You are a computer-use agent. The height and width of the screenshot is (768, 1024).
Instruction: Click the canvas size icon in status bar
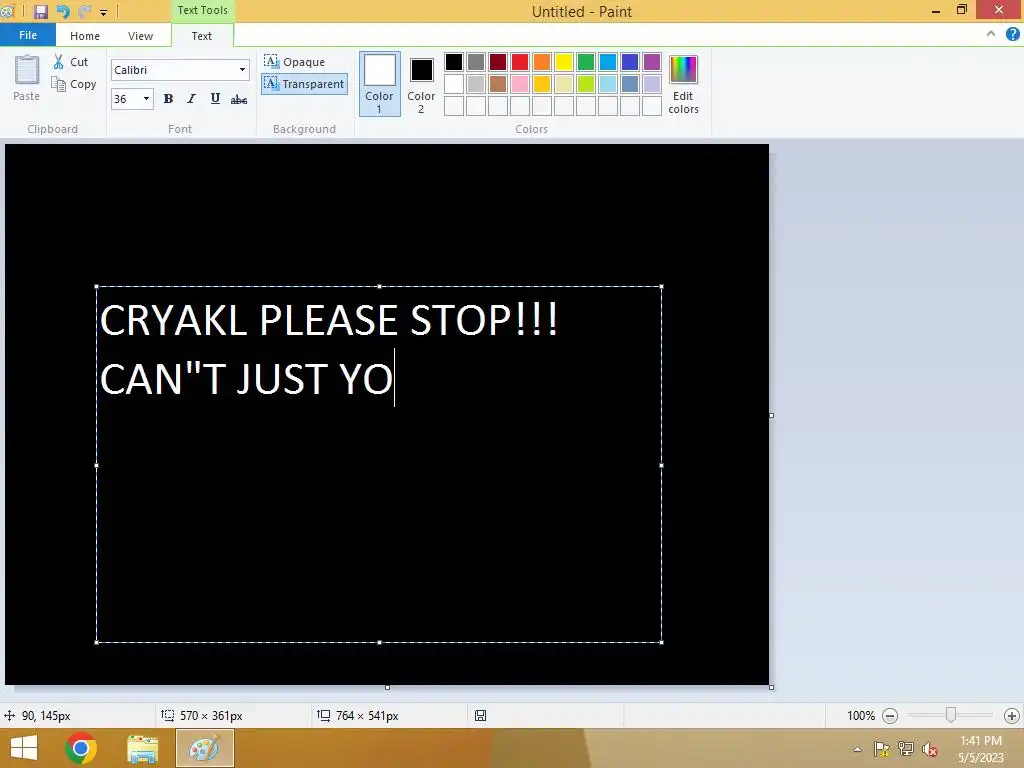[x=323, y=716]
